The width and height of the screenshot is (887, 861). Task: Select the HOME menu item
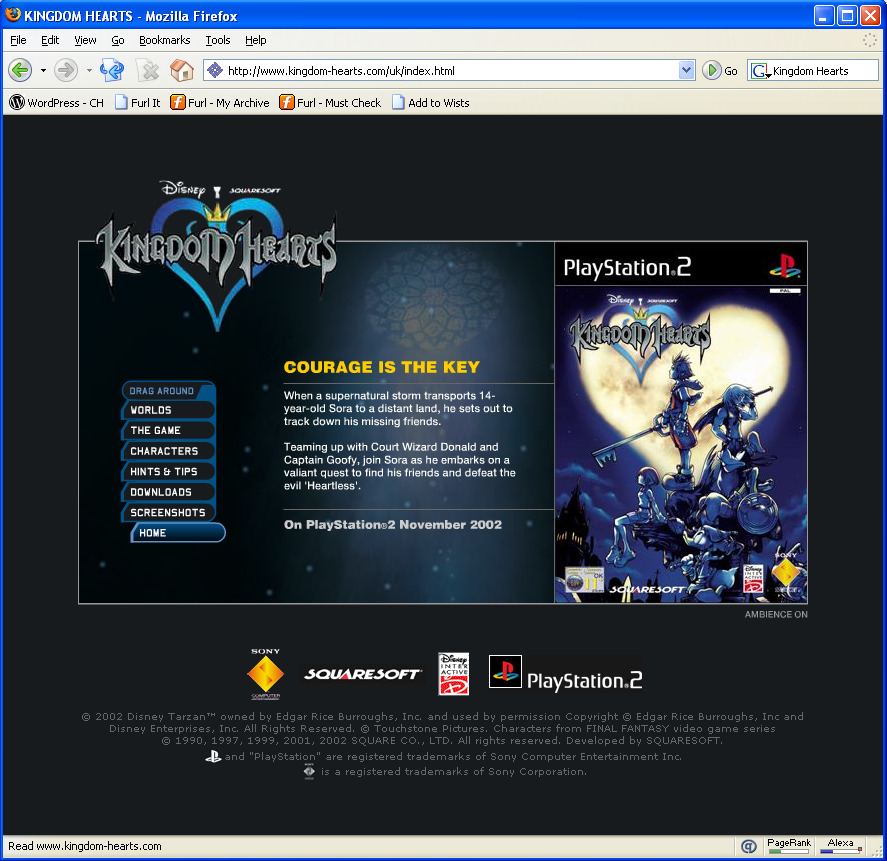point(178,533)
